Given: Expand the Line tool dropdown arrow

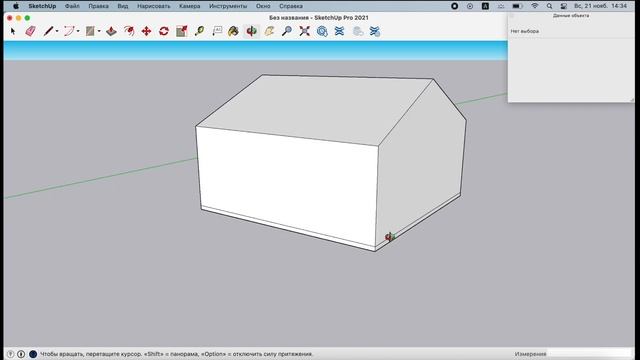Looking at the screenshot, I should tap(57, 31).
